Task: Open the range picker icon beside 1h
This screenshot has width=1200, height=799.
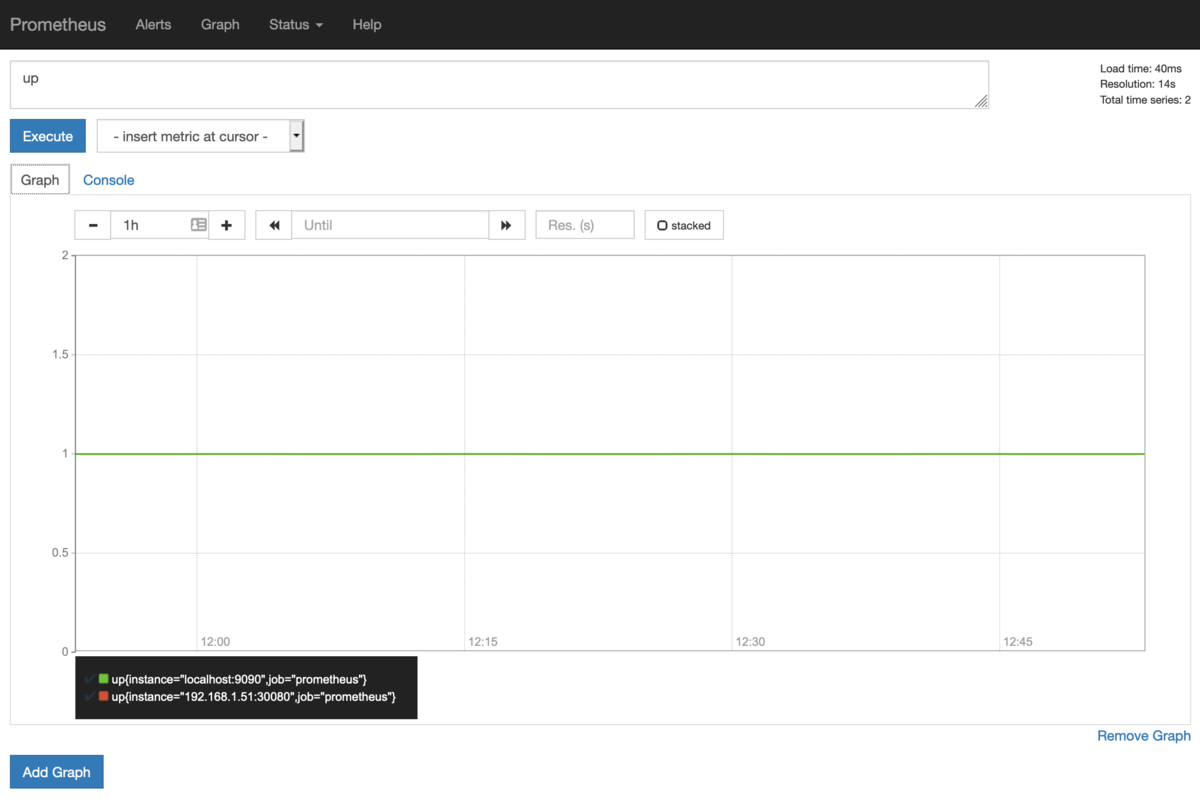Action: [x=198, y=225]
